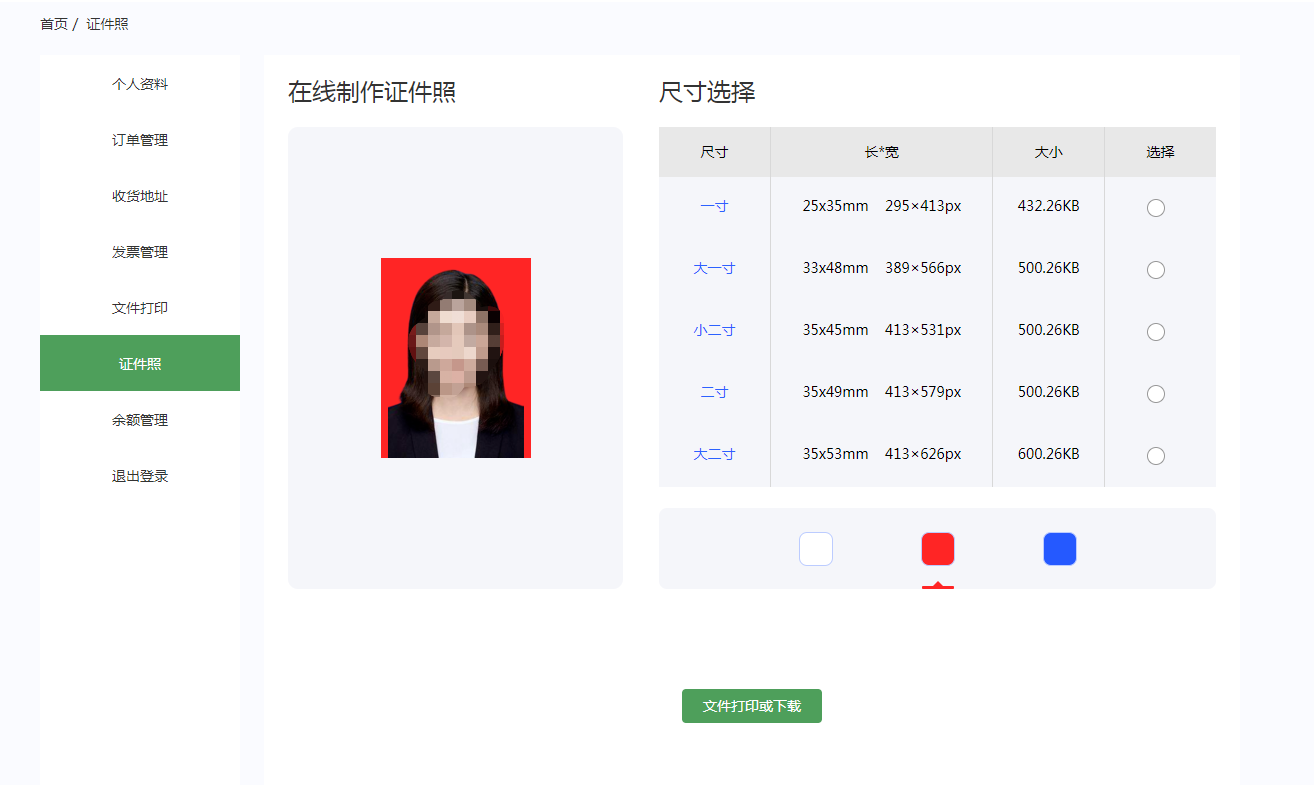Click the 二寸 size link
Image resolution: width=1314 pixels, height=785 pixels.
[x=714, y=392]
